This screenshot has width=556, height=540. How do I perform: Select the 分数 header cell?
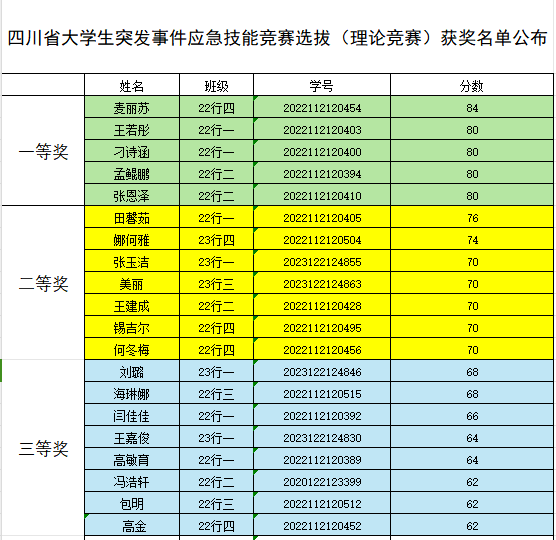click(472, 85)
